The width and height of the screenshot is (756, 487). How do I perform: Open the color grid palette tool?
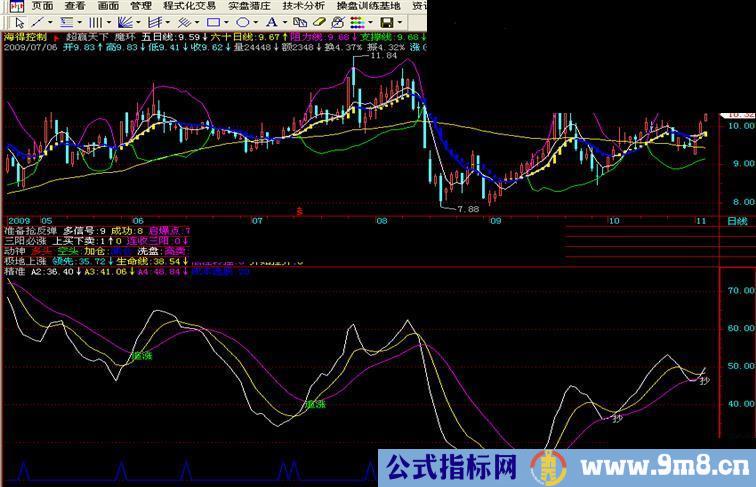click(x=356, y=21)
